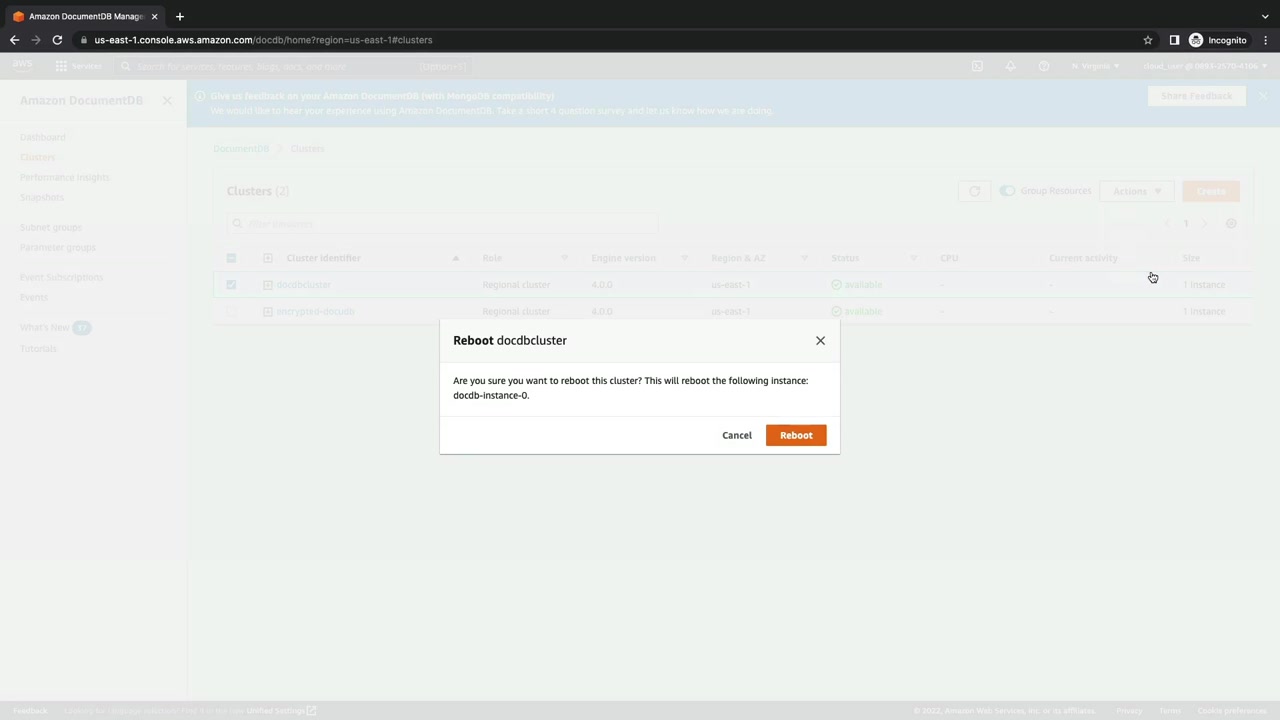Expand the docdbcluster row
The image size is (1280, 720).
(x=268, y=285)
